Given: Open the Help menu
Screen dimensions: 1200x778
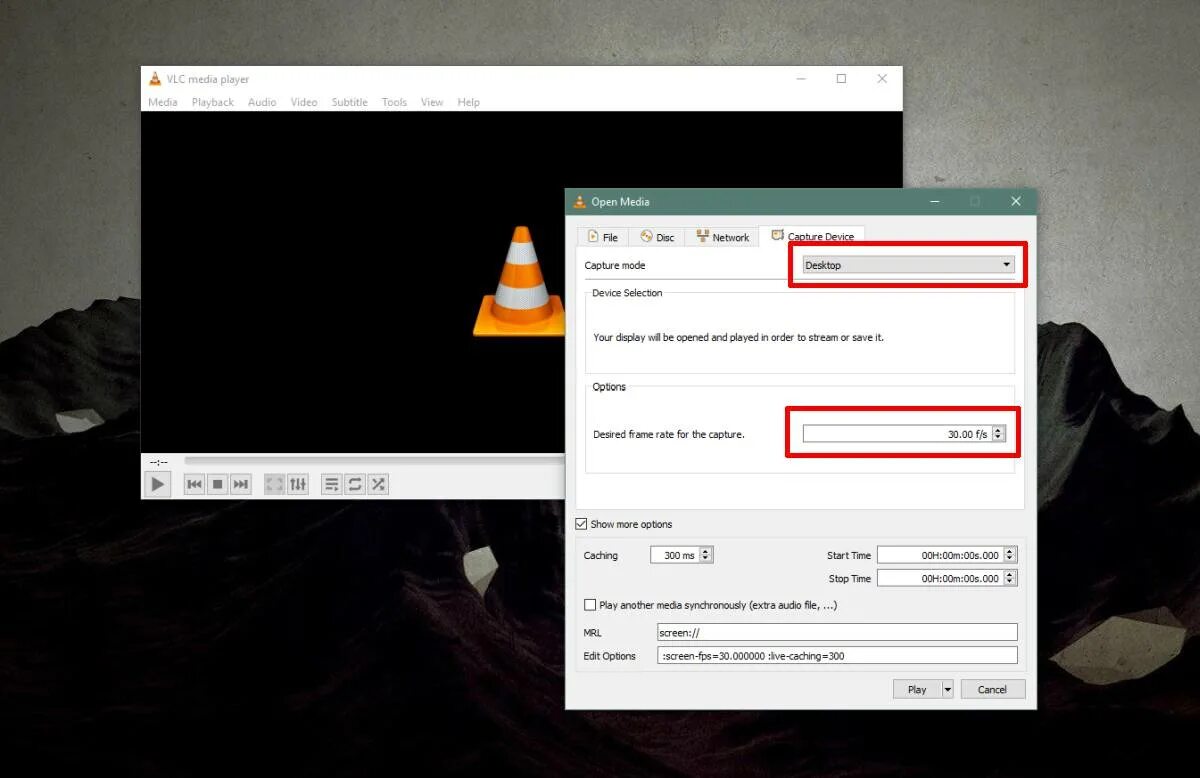Looking at the screenshot, I should click(468, 102).
